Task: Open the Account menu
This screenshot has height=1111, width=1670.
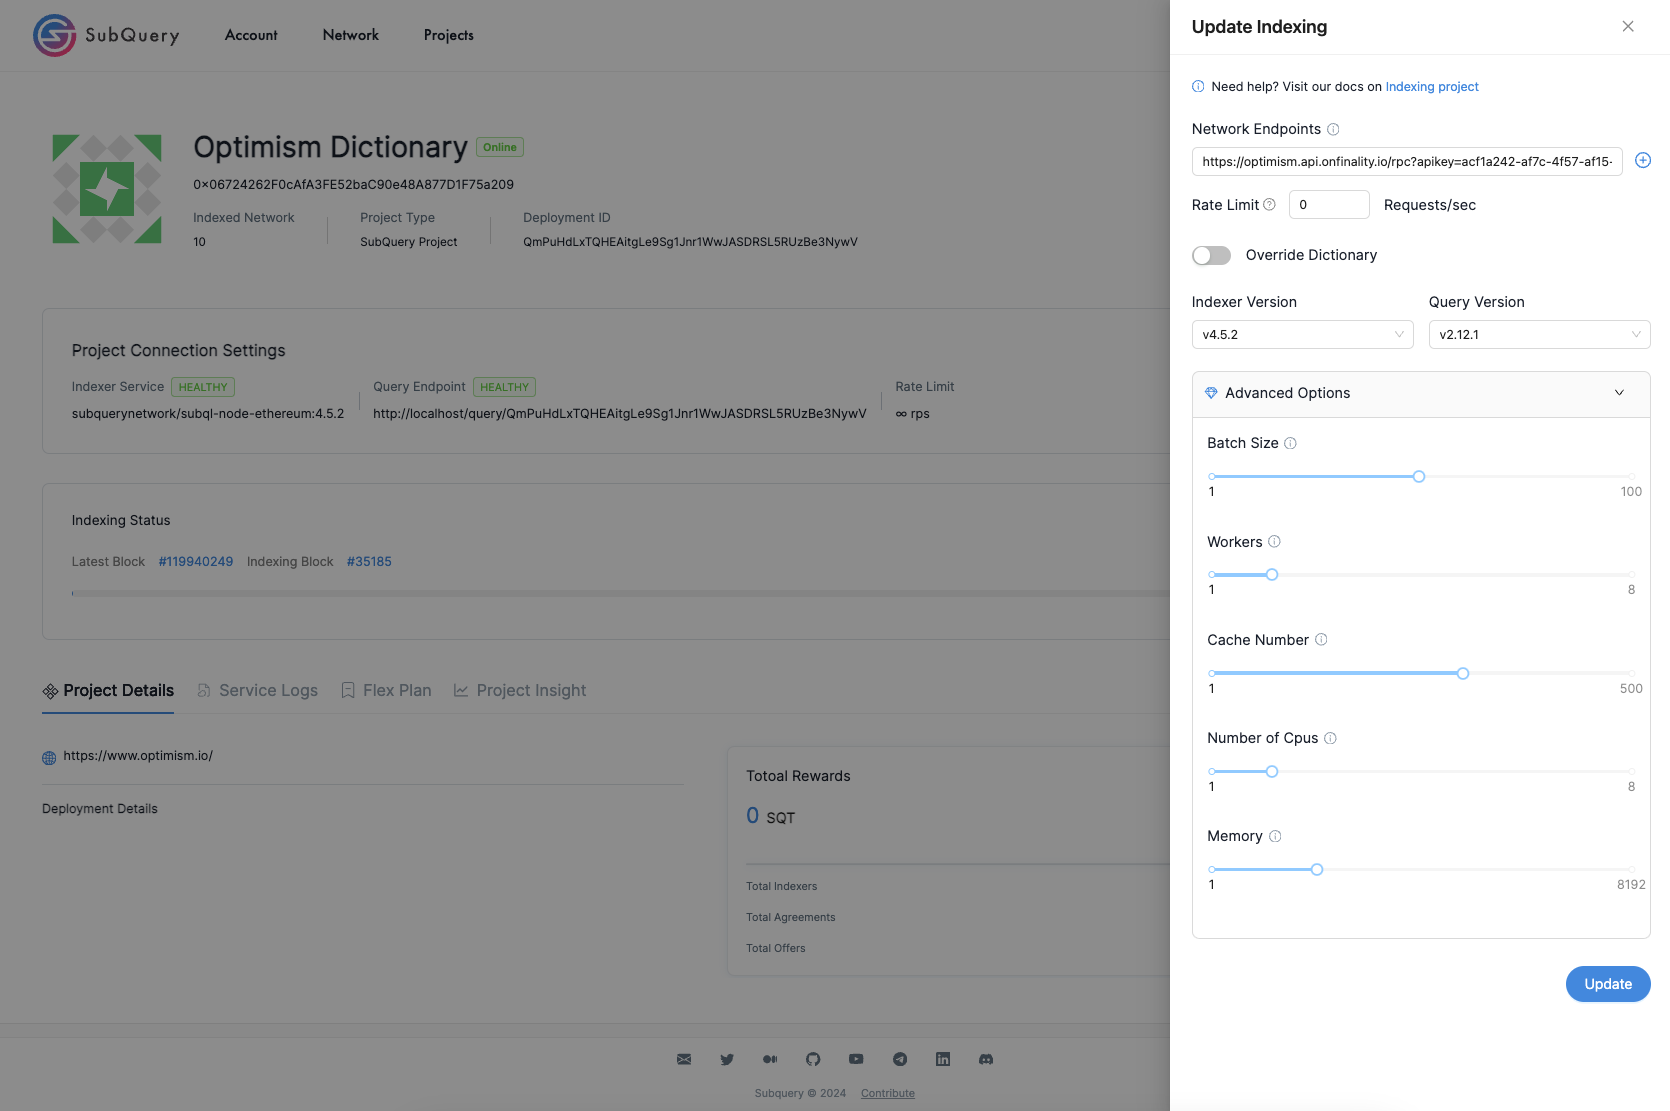Action: pyautogui.click(x=251, y=35)
